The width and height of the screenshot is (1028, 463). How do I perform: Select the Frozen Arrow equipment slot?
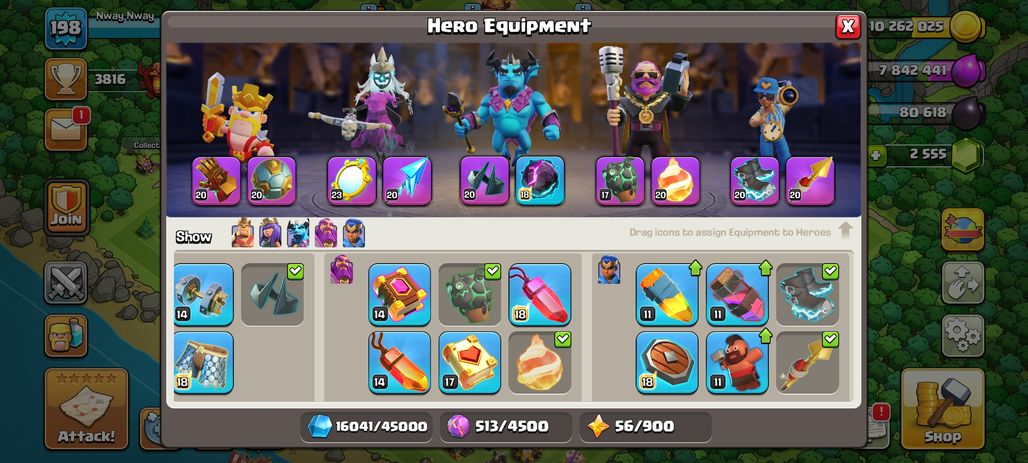406,180
